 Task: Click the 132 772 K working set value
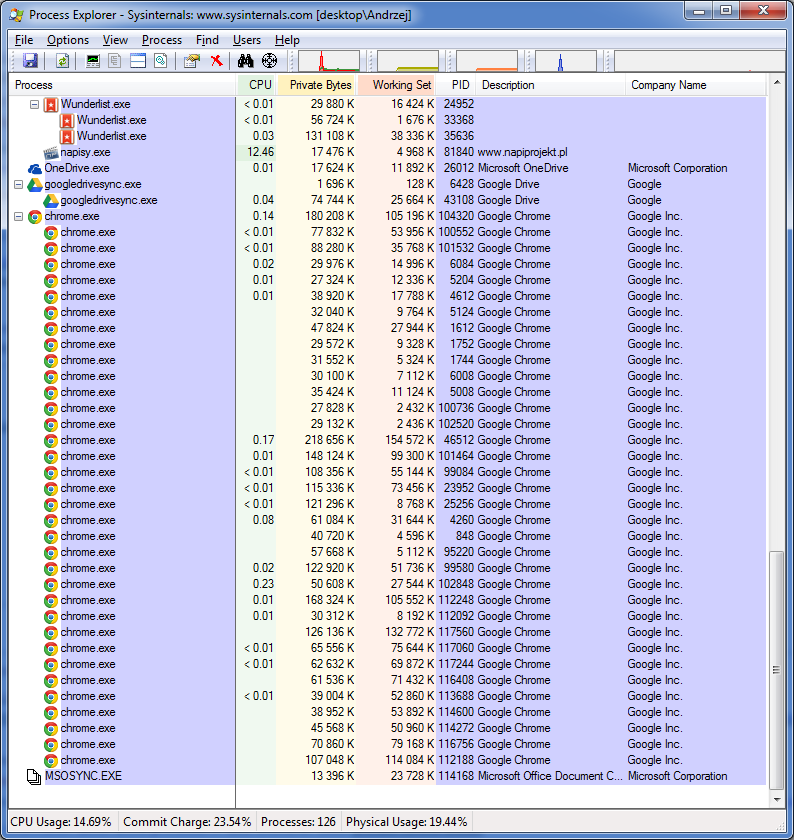[410, 632]
